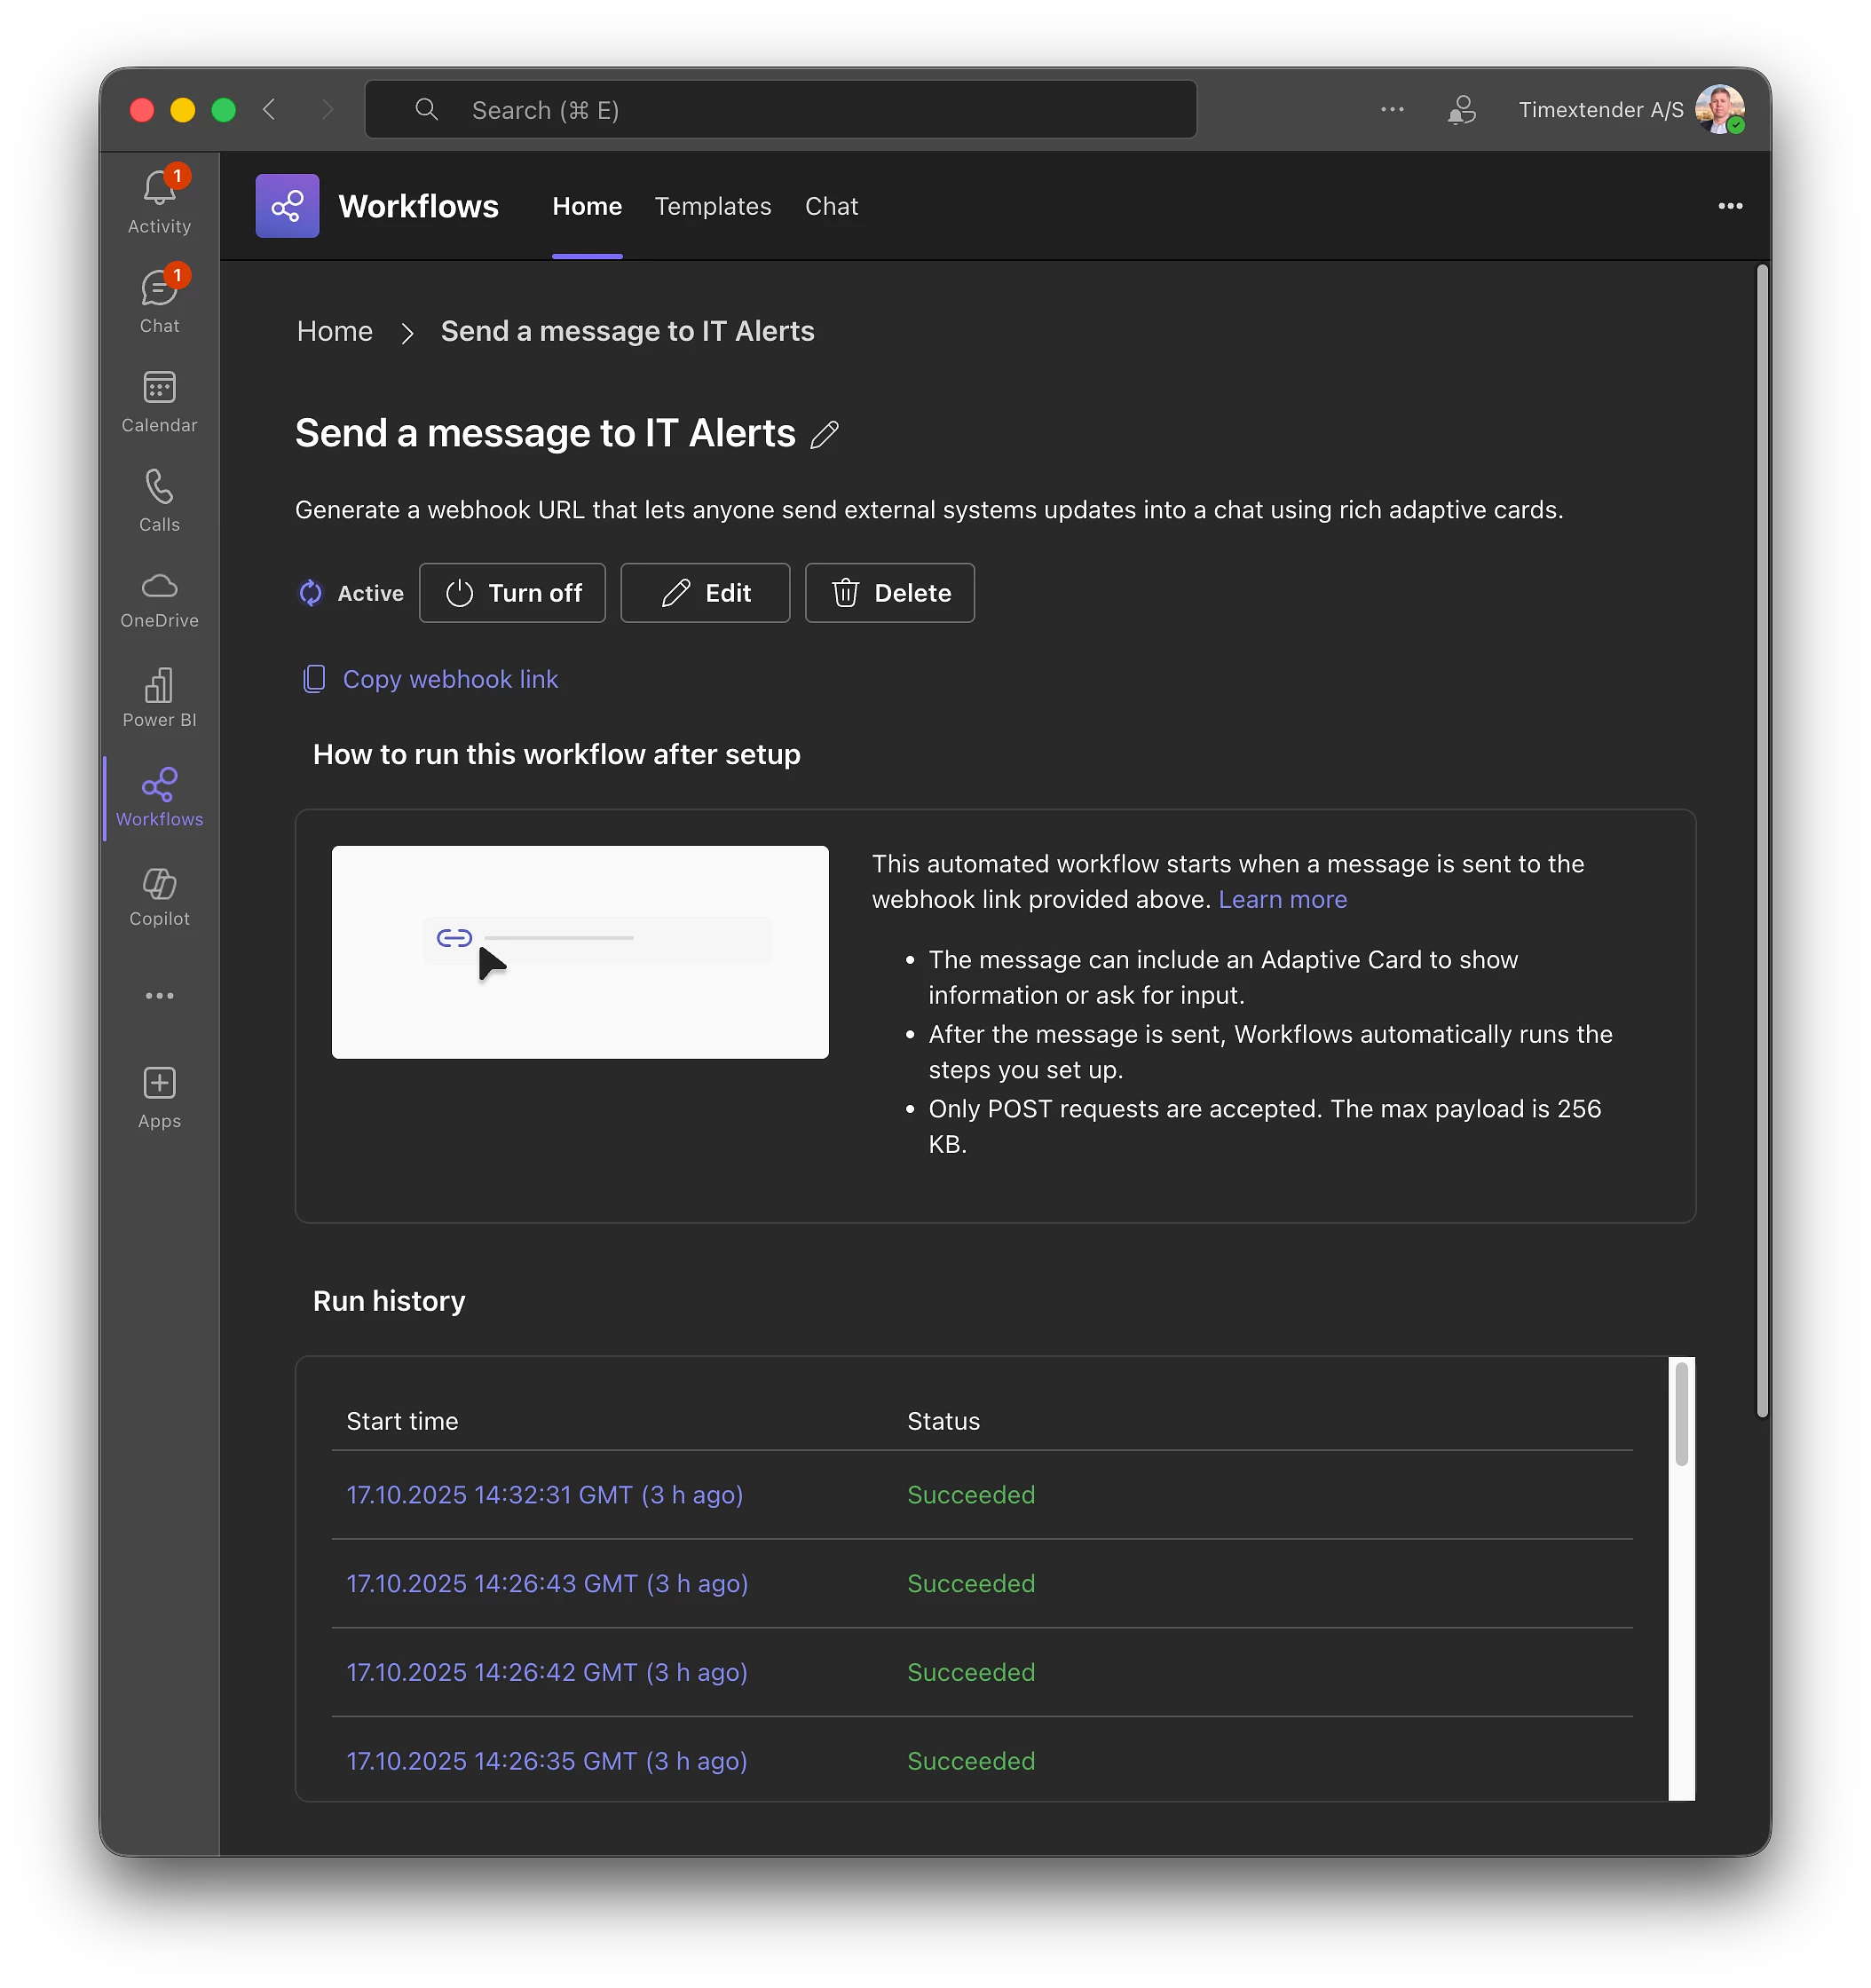Open Workflows app more options menu
Image resolution: width=1871 pixels, height=1988 pixels.
pos(1729,206)
